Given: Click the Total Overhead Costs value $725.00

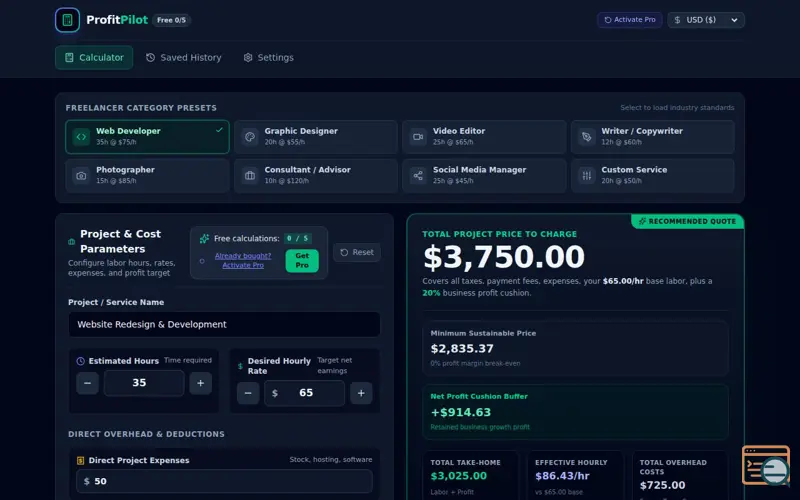Looking at the screenshot, I should pyautogui.click(x=663, y=485).
